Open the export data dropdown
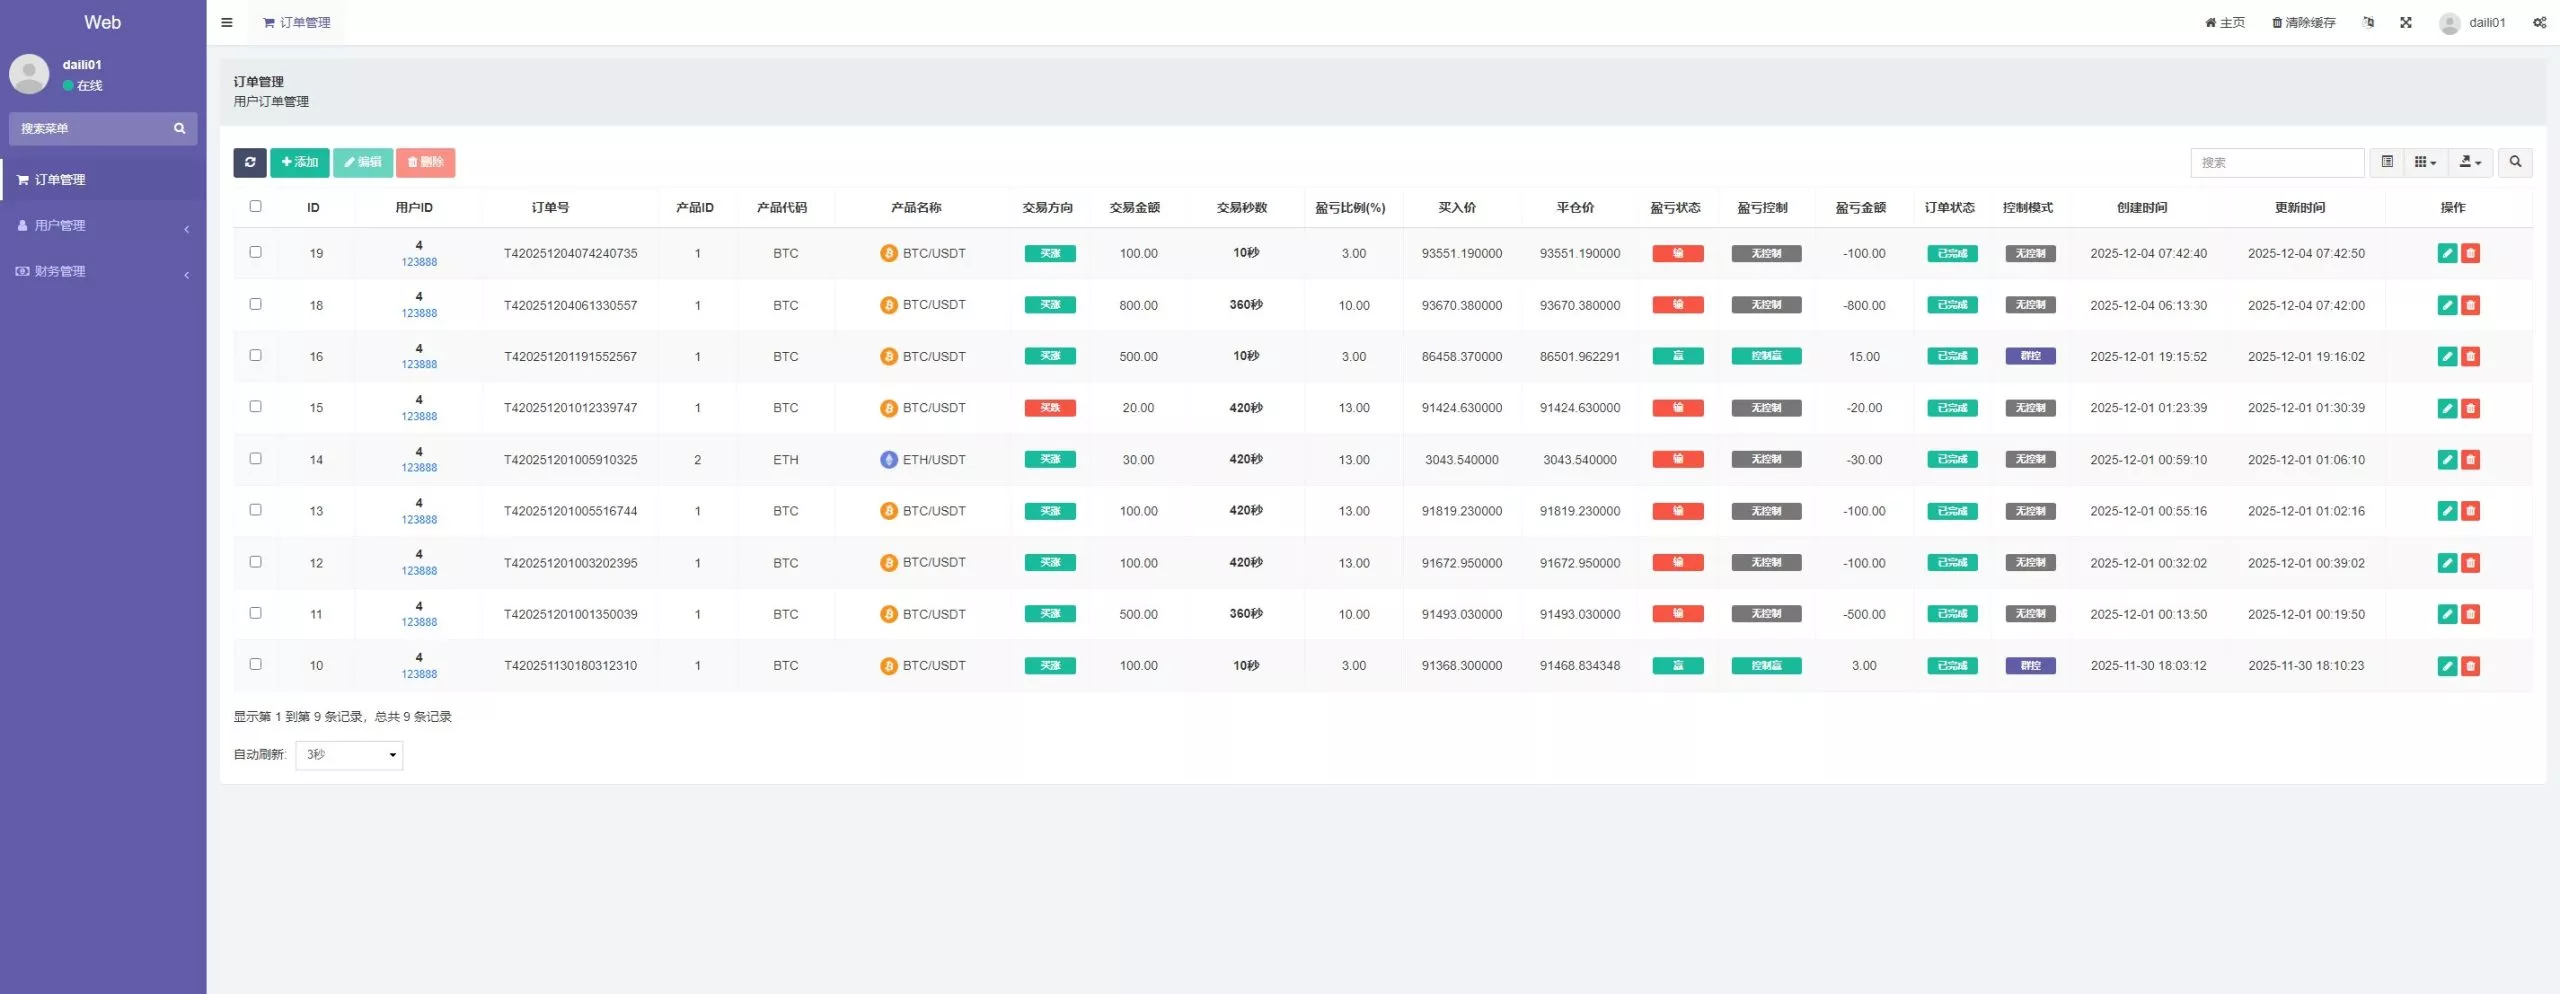Screen dimensions: 2560x994 (2470, 162)
